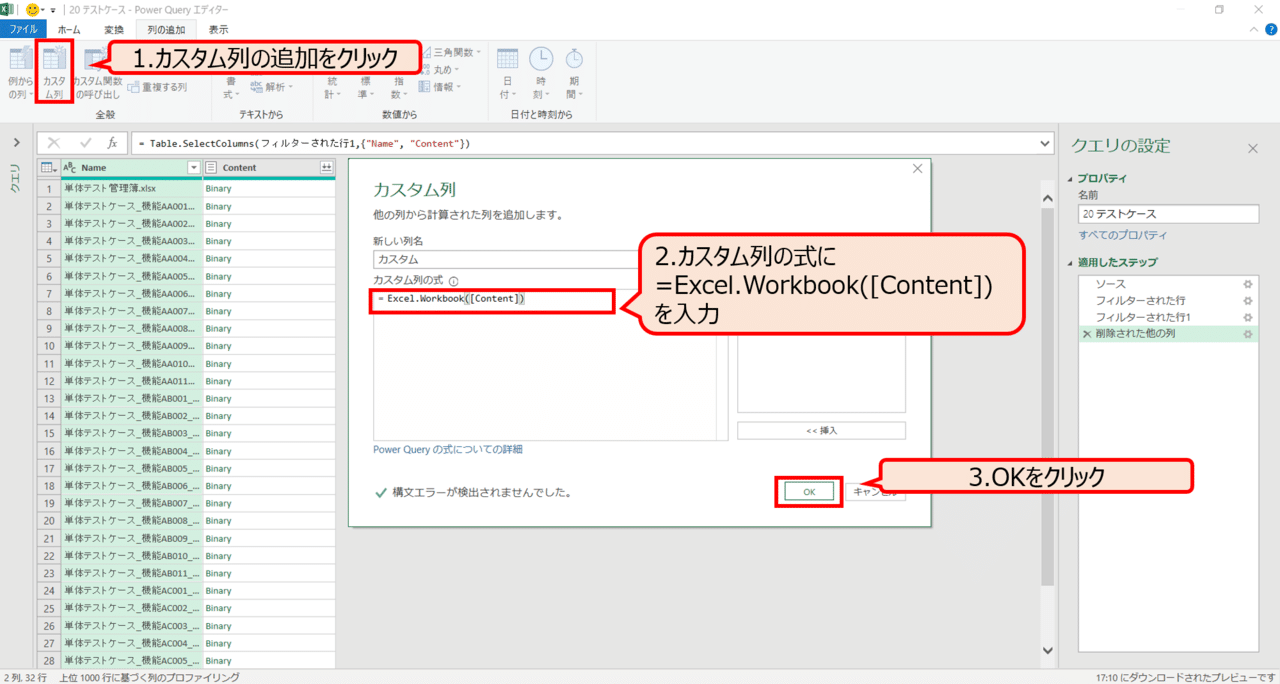Click the gear icon for フィルターされた行 step

click(x=1247, y=300)
